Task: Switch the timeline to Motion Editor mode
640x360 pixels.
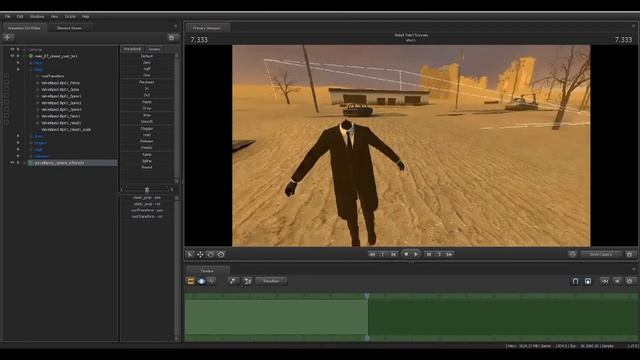Action: pos(201,281)
